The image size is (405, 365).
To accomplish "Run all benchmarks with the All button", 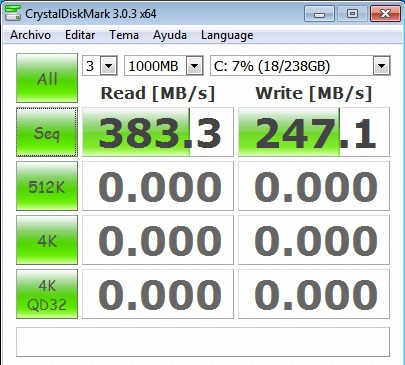I will pyautogui.click(x=47, y=78).
